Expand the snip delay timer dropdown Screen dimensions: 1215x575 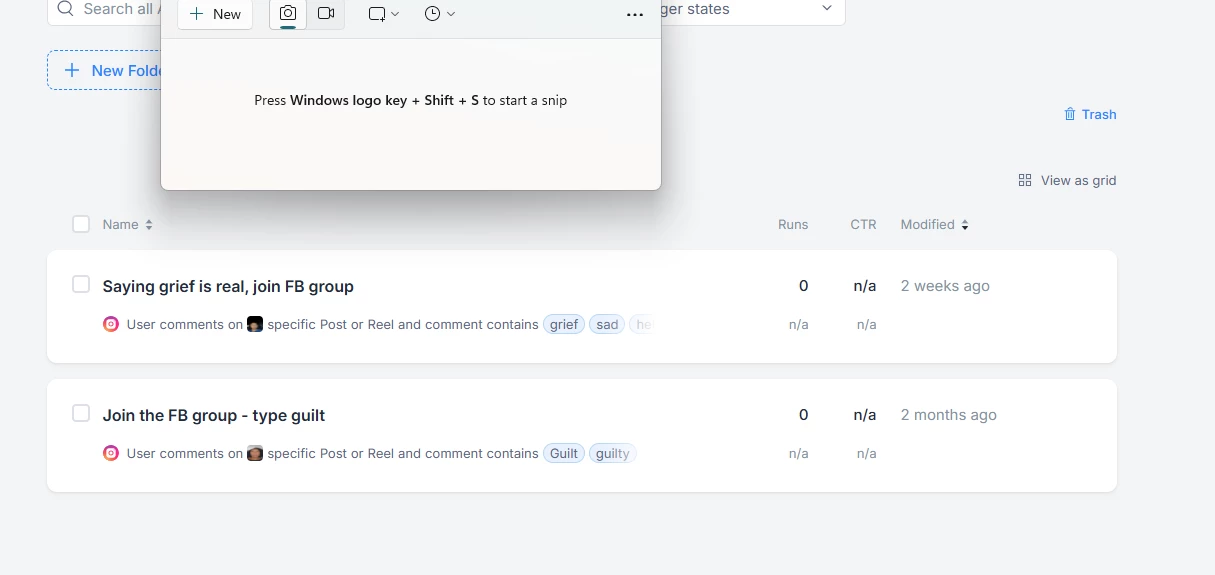pos(439,14)
